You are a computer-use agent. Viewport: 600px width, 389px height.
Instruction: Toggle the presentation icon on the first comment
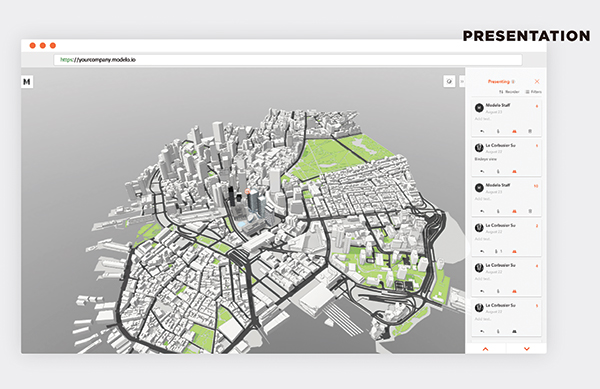coord(514,131)
